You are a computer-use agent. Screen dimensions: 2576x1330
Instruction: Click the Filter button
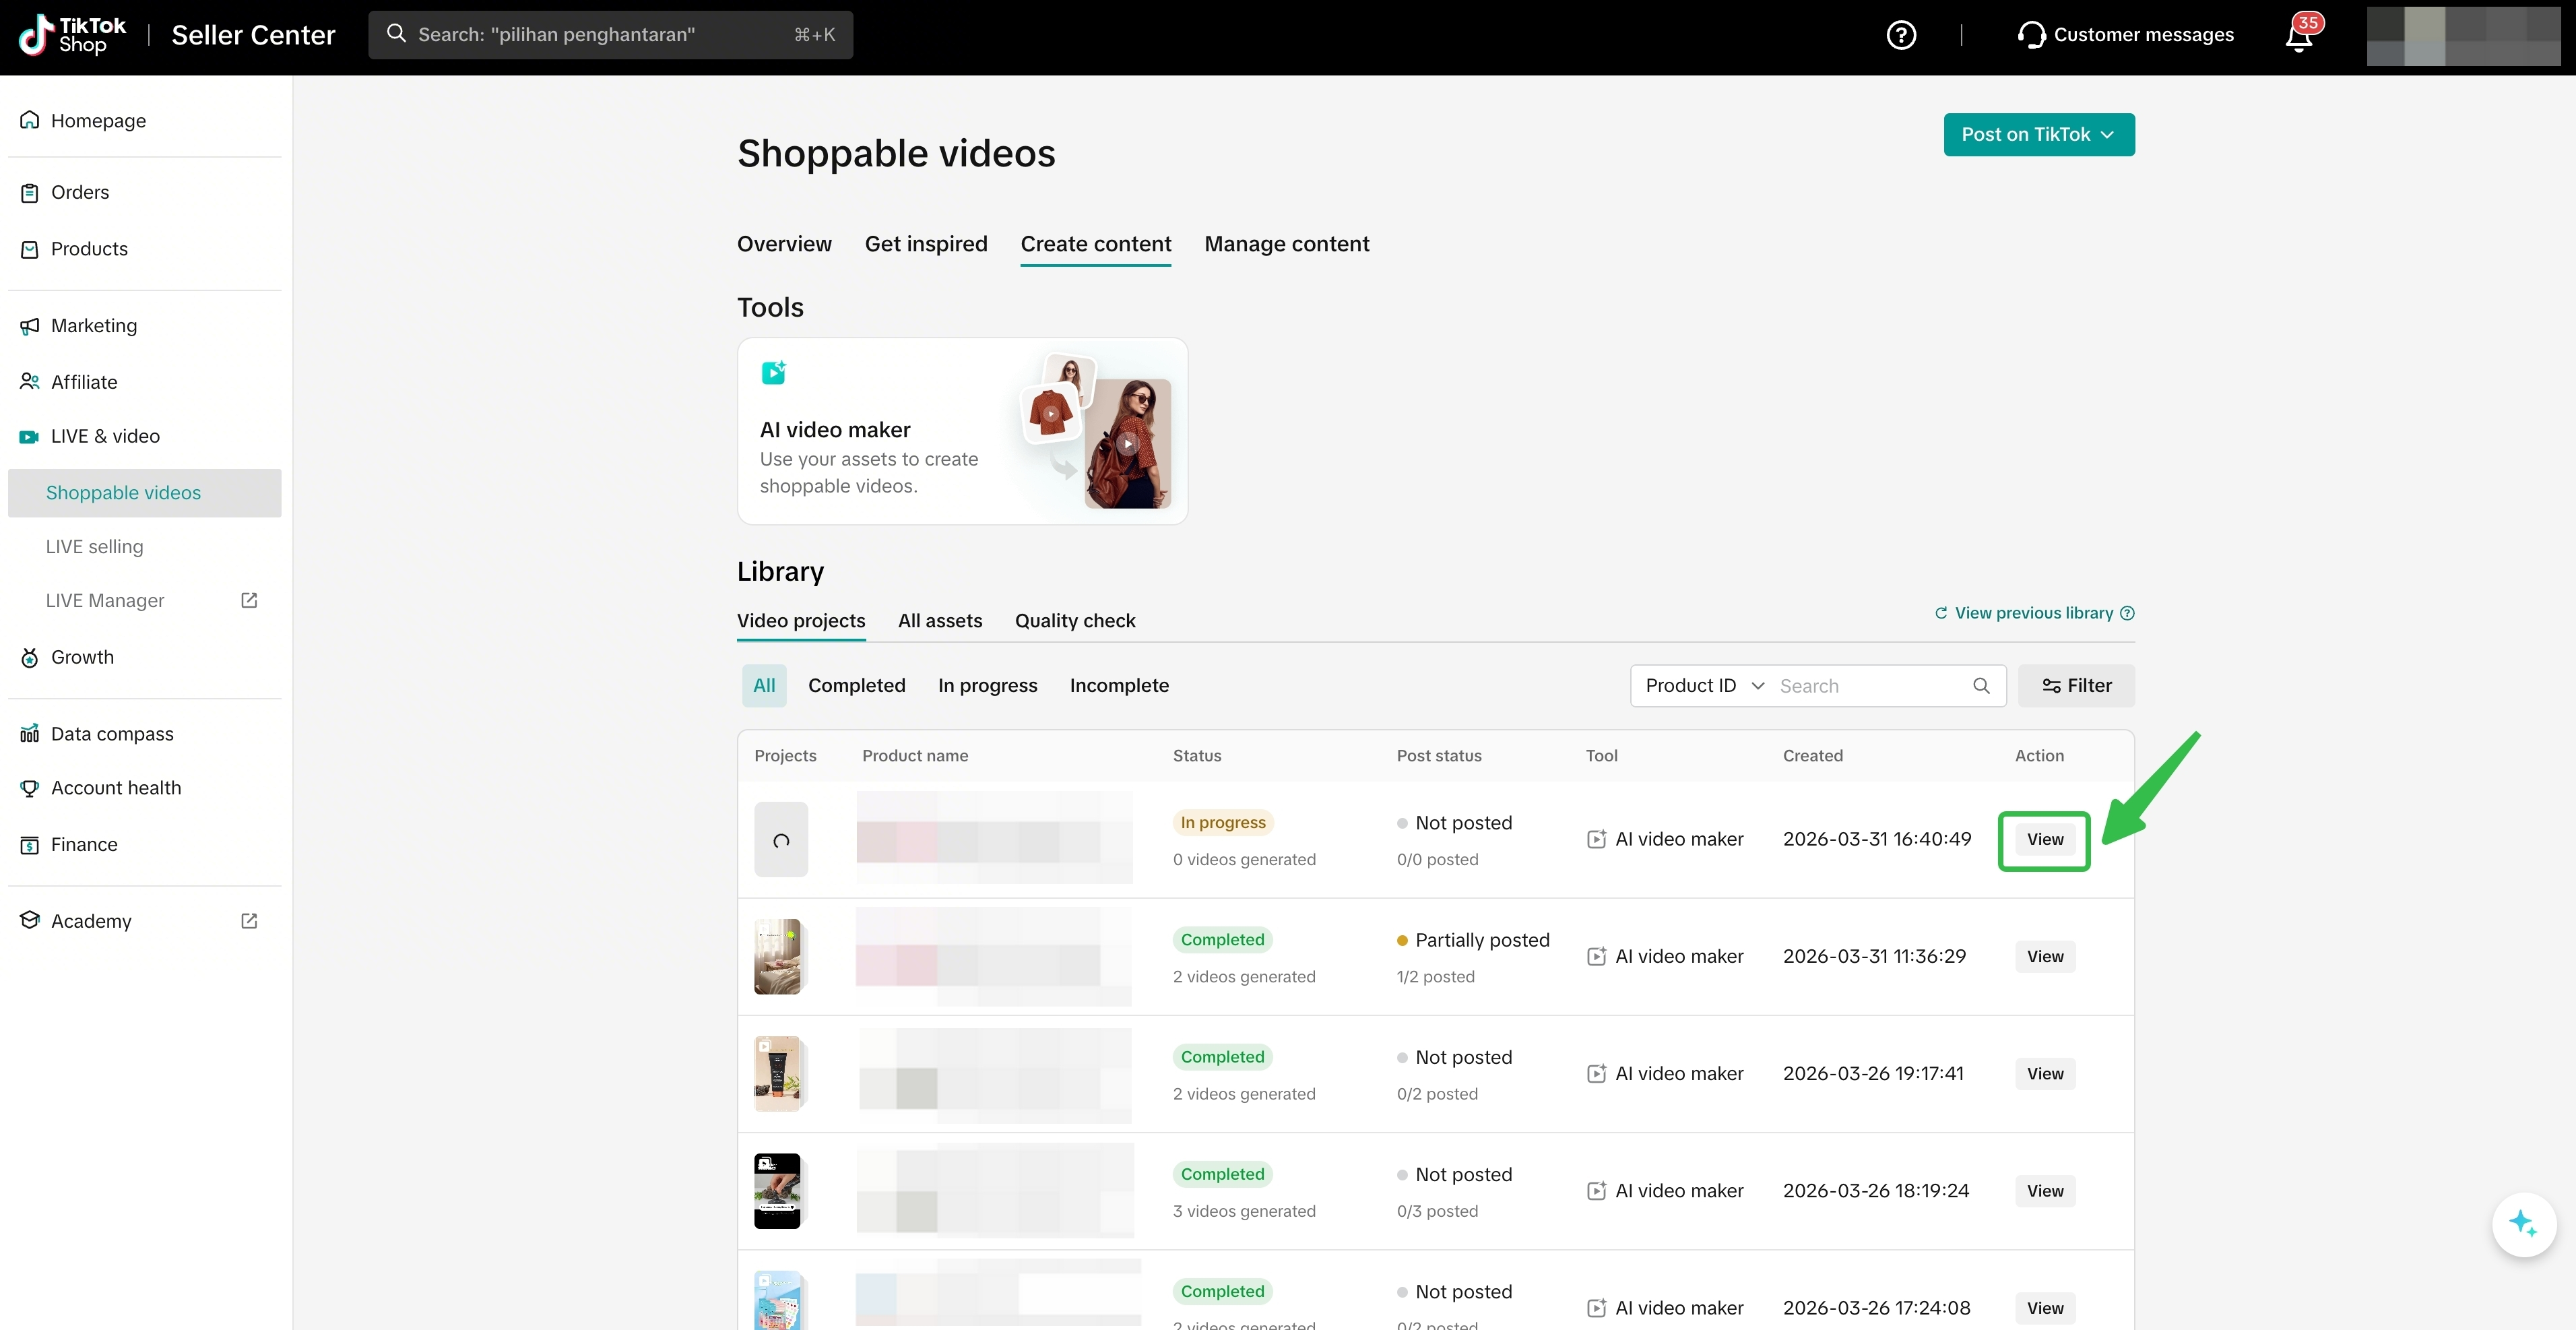pos(2076,686)
